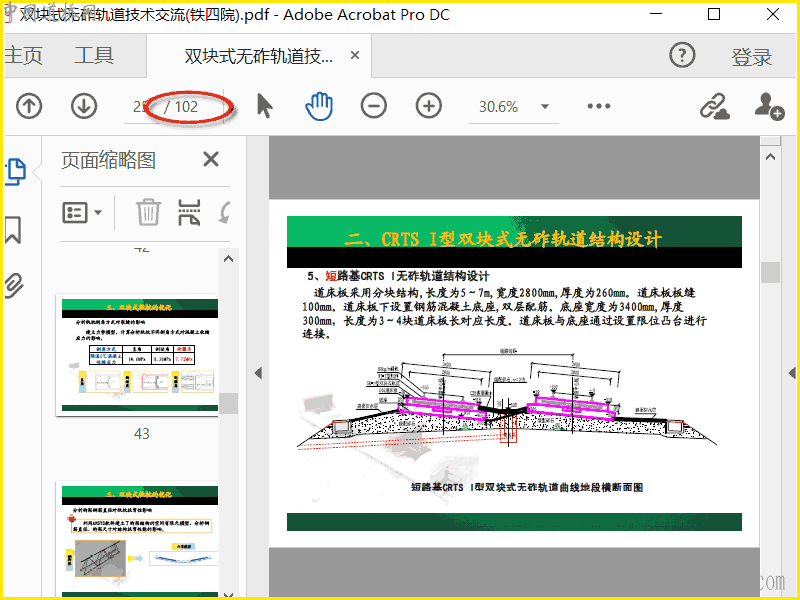Expand the right tools pane arrow
The image size is (800, 600).
(x=792, y=373)
